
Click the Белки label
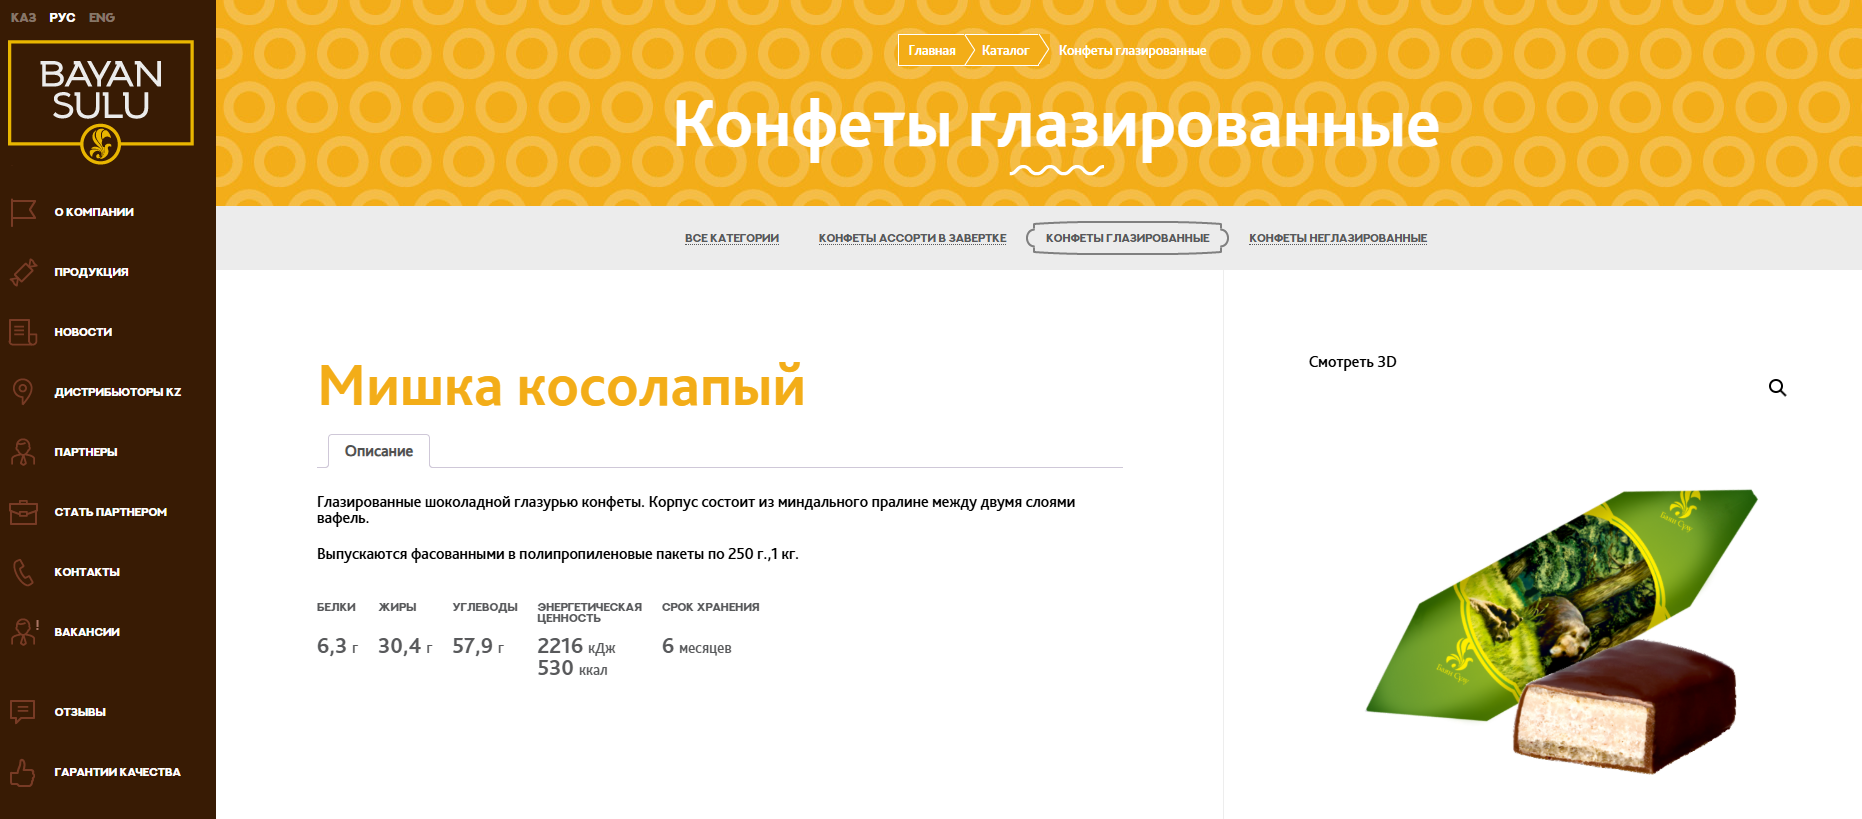coord(336,607)
